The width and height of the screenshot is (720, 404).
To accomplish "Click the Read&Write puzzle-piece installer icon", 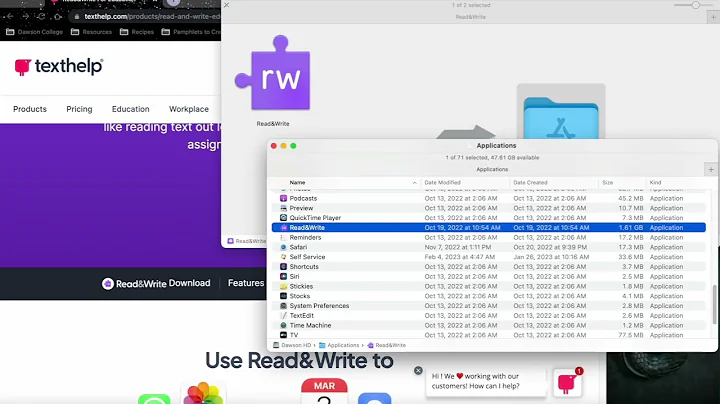I will click(273, 73).
